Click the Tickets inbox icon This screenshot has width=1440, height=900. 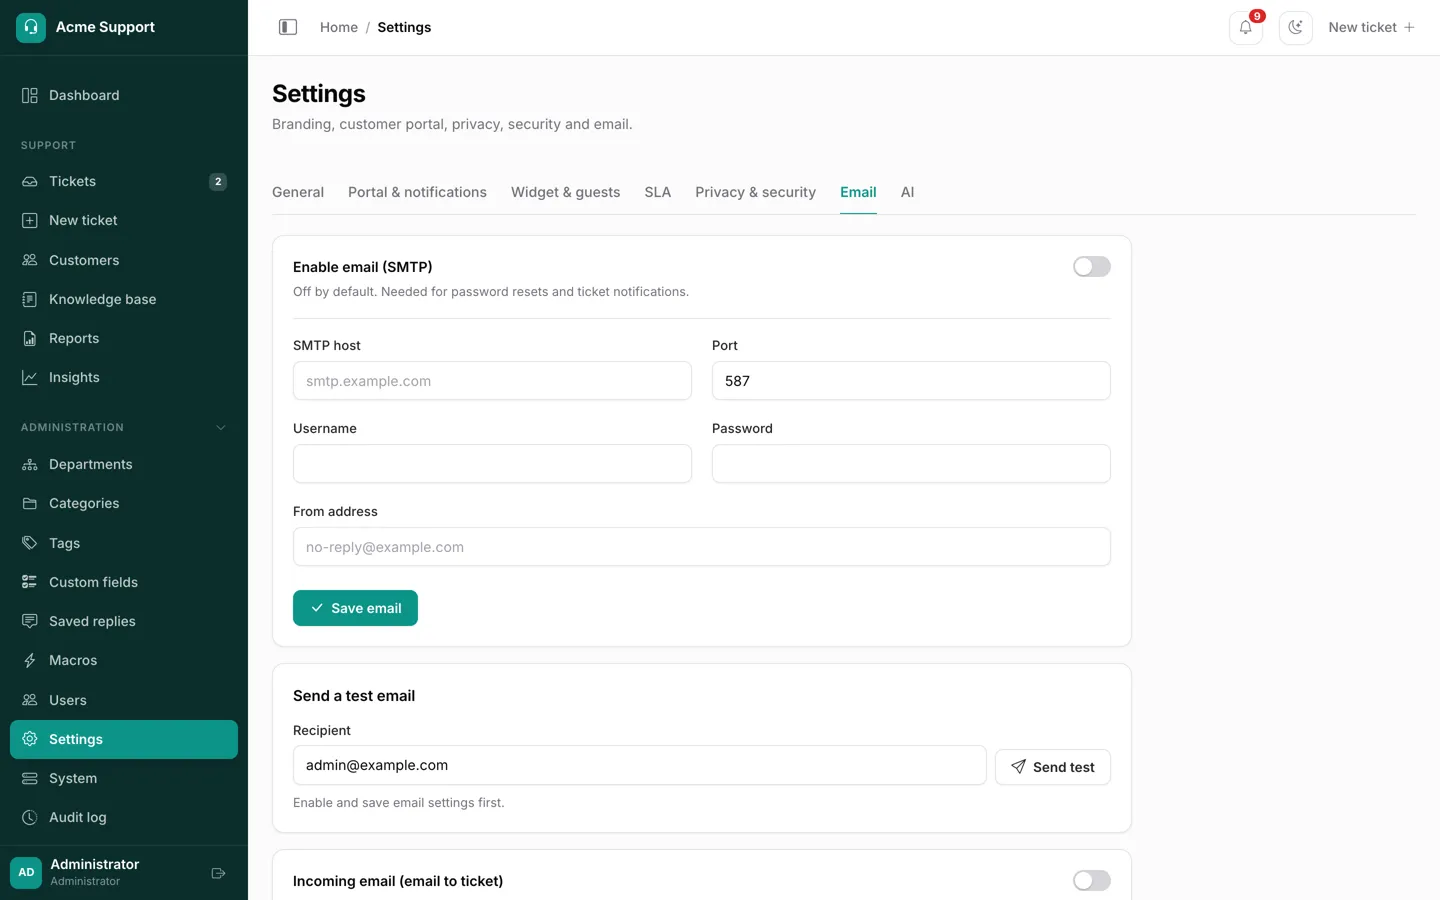point(30,182)
